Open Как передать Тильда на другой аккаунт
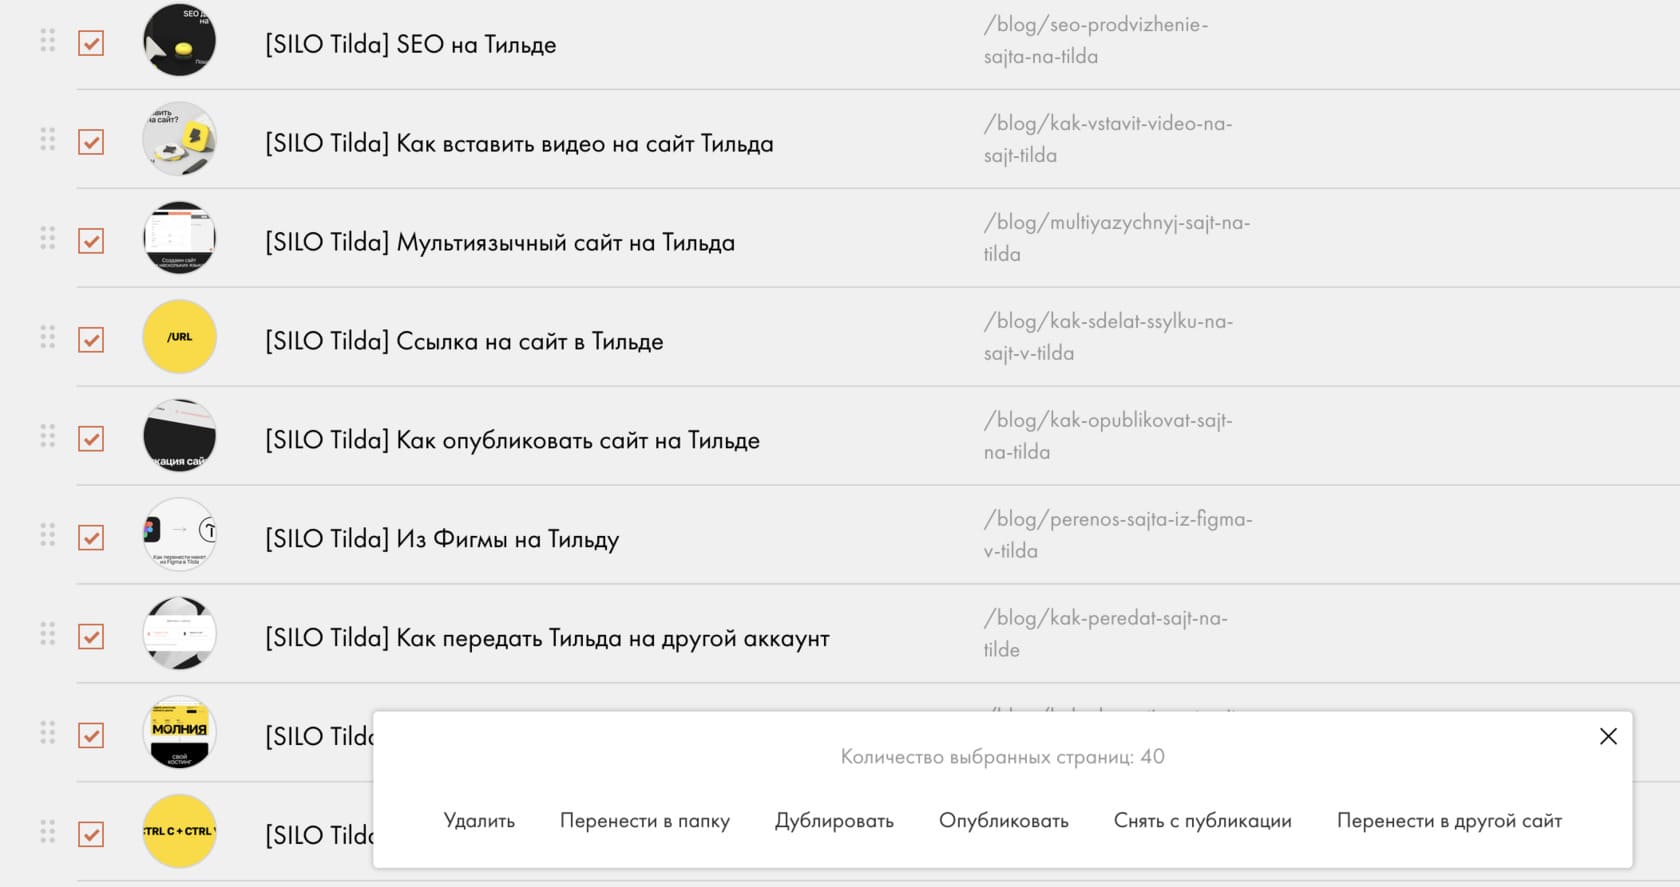1680x887 pixels. click(x=547, y=639)
